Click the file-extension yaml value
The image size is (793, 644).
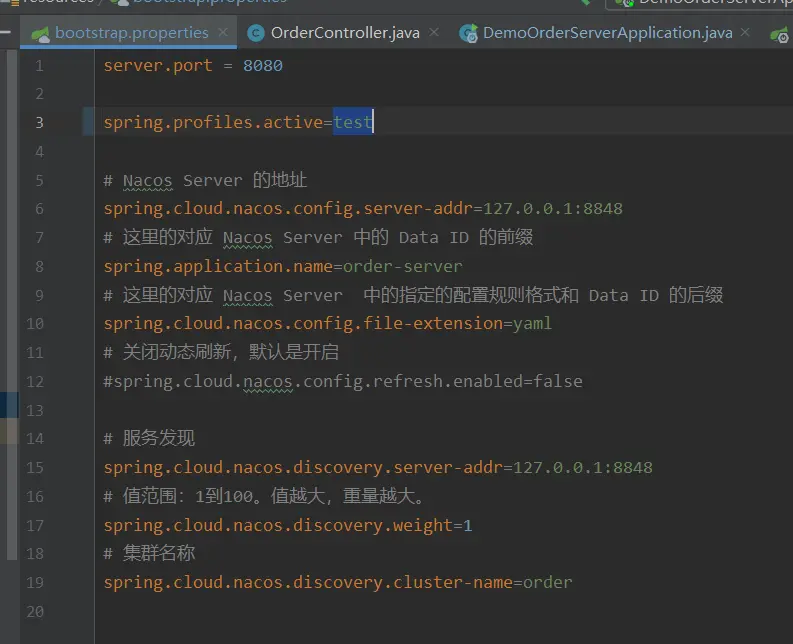pos(532,324)
